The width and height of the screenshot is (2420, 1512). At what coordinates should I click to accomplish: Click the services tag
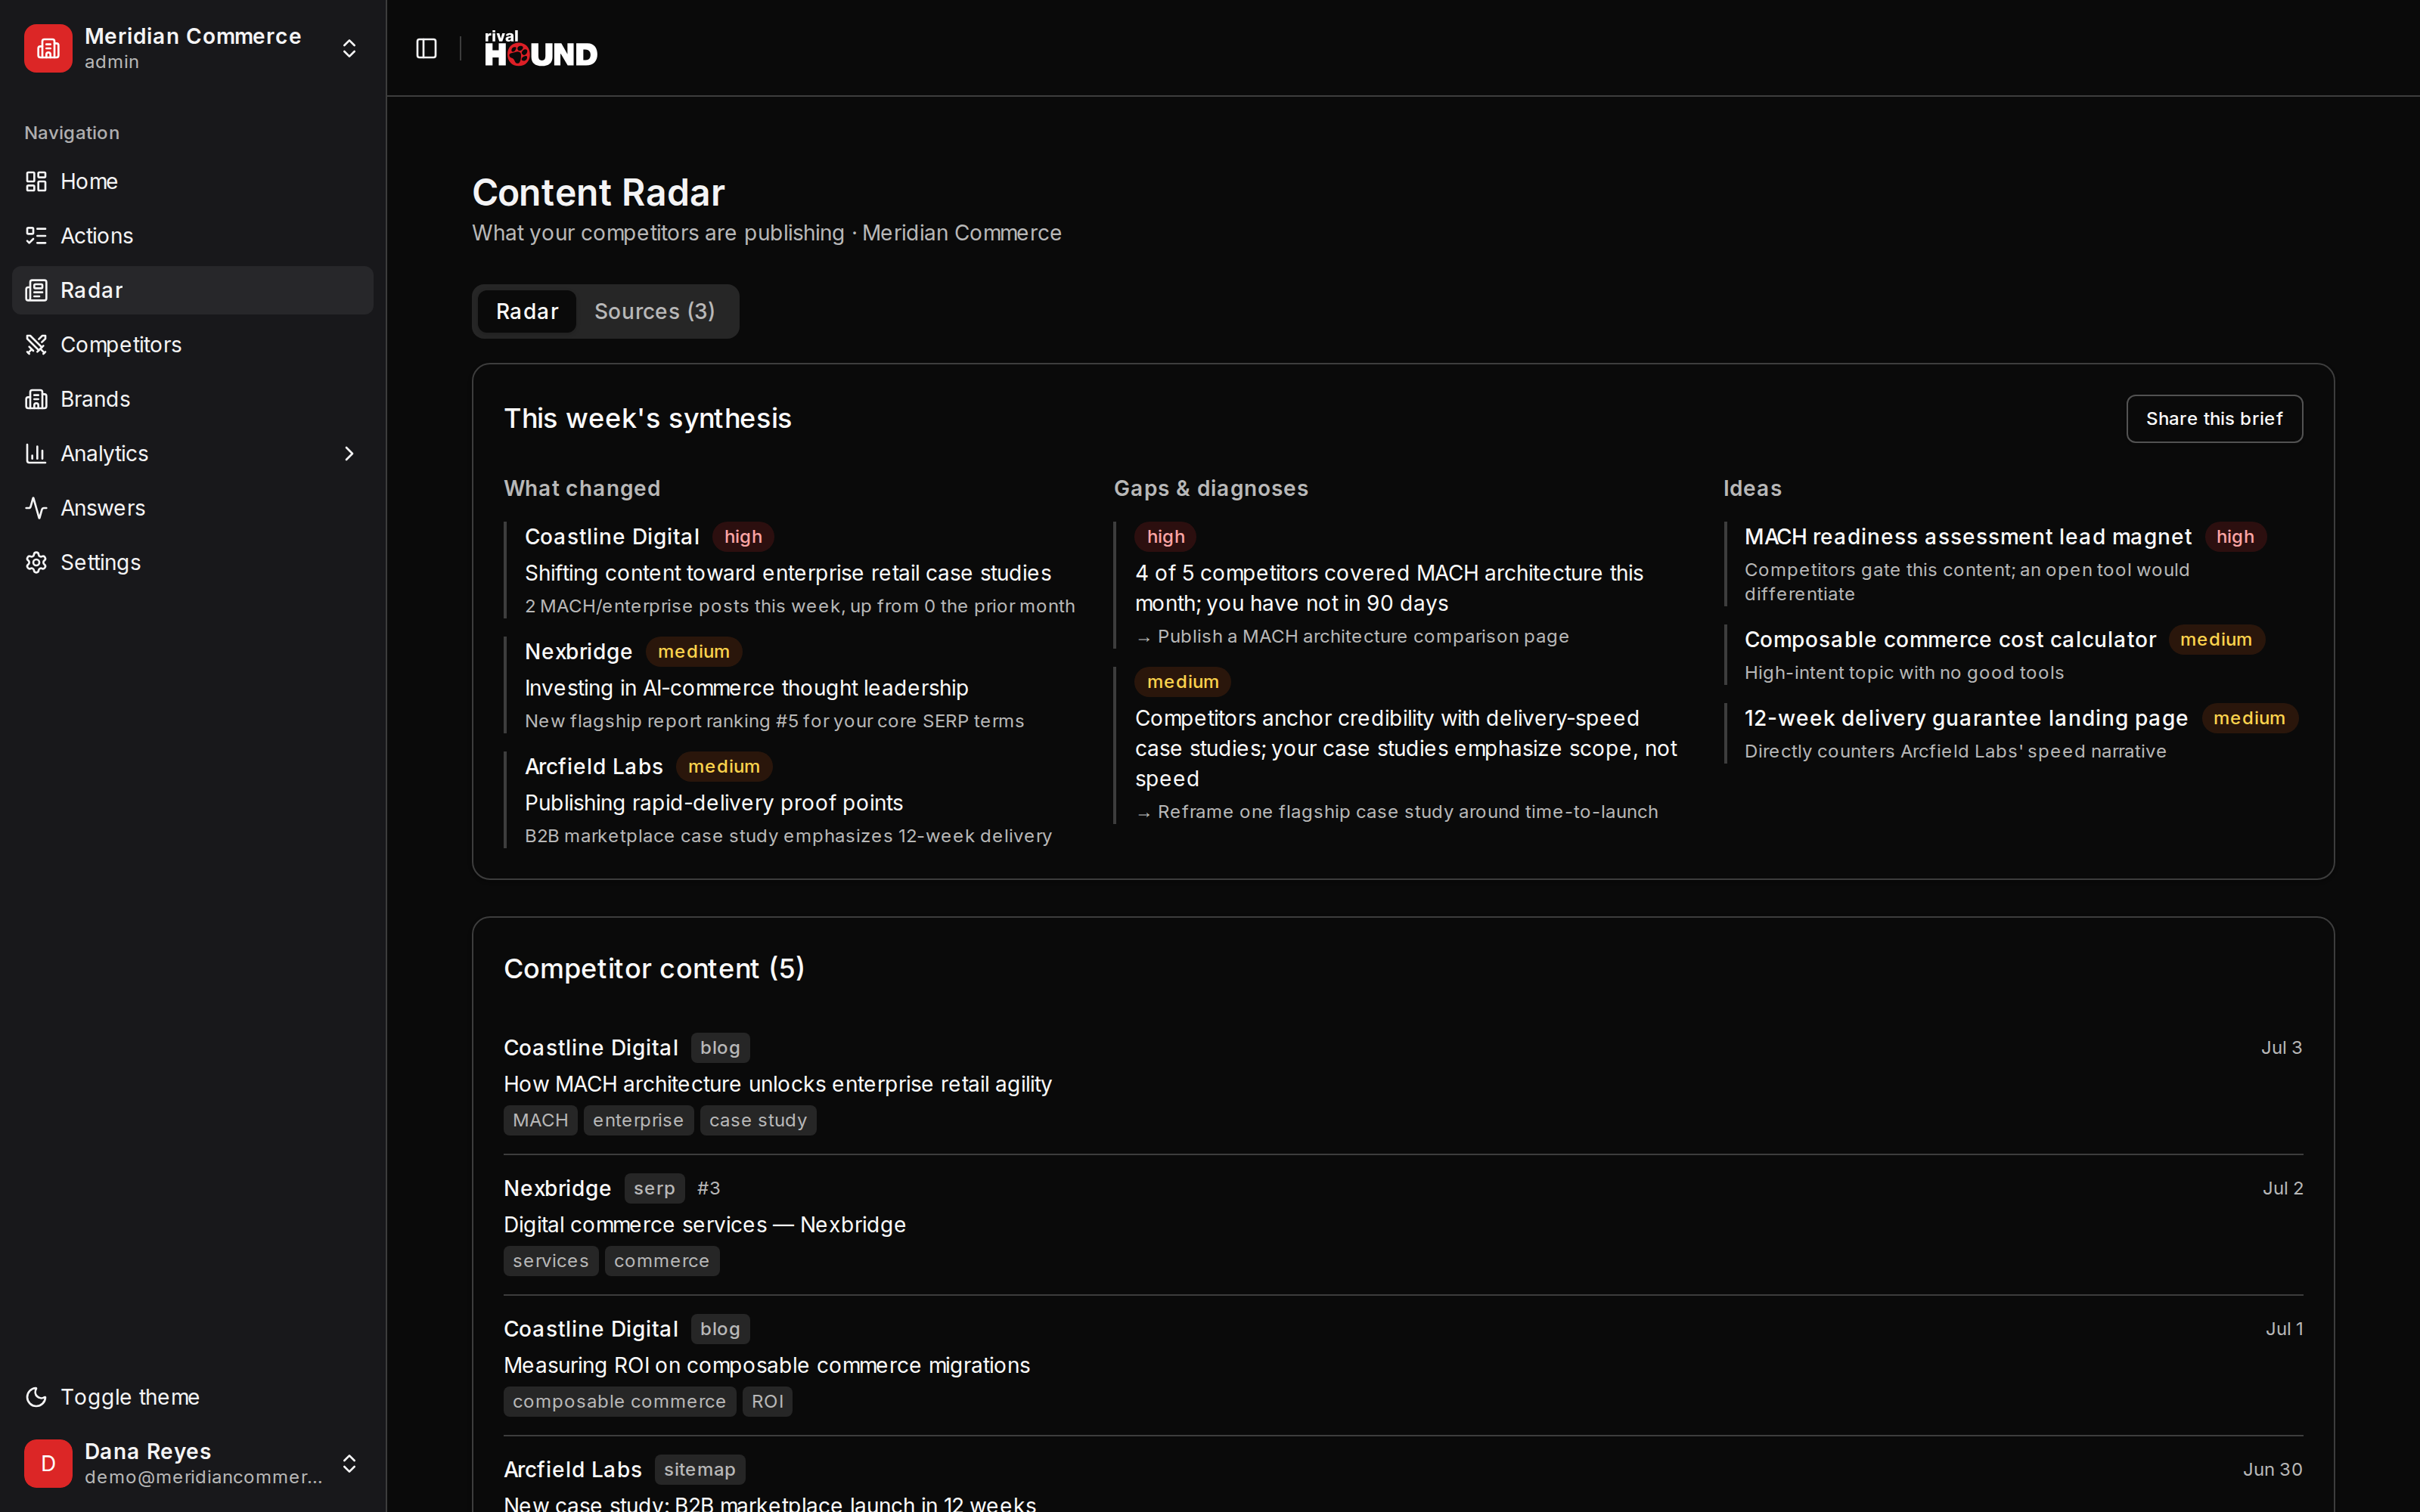(551, 1261)
